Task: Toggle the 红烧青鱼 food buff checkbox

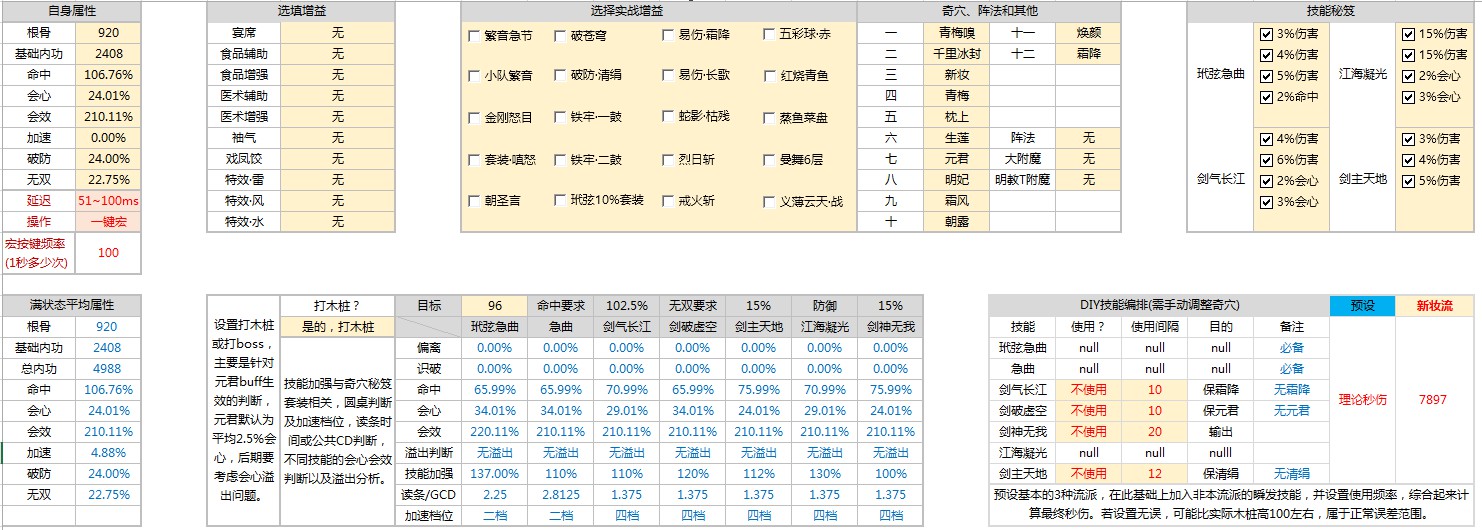Action: [x=769, y=76]
